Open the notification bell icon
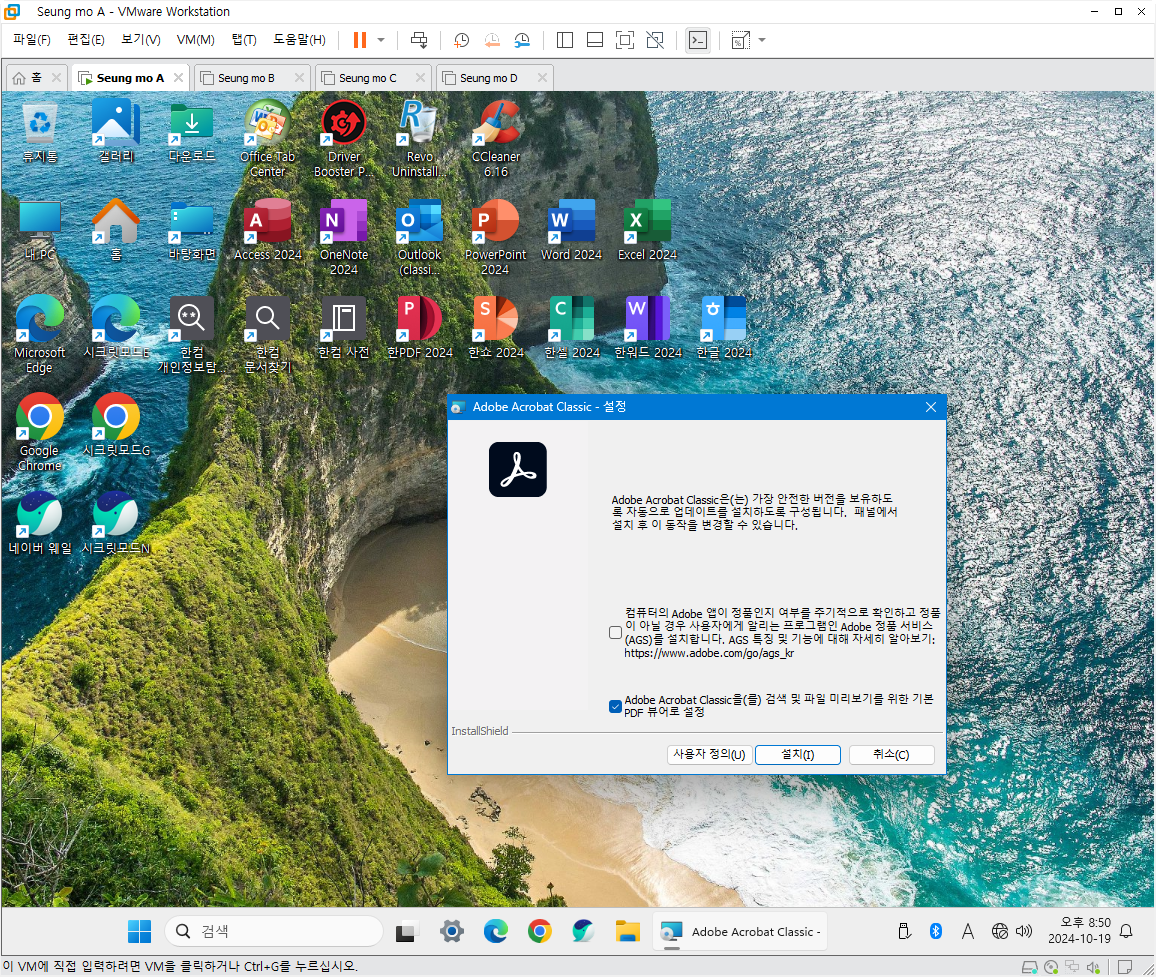 point(1126,931)
